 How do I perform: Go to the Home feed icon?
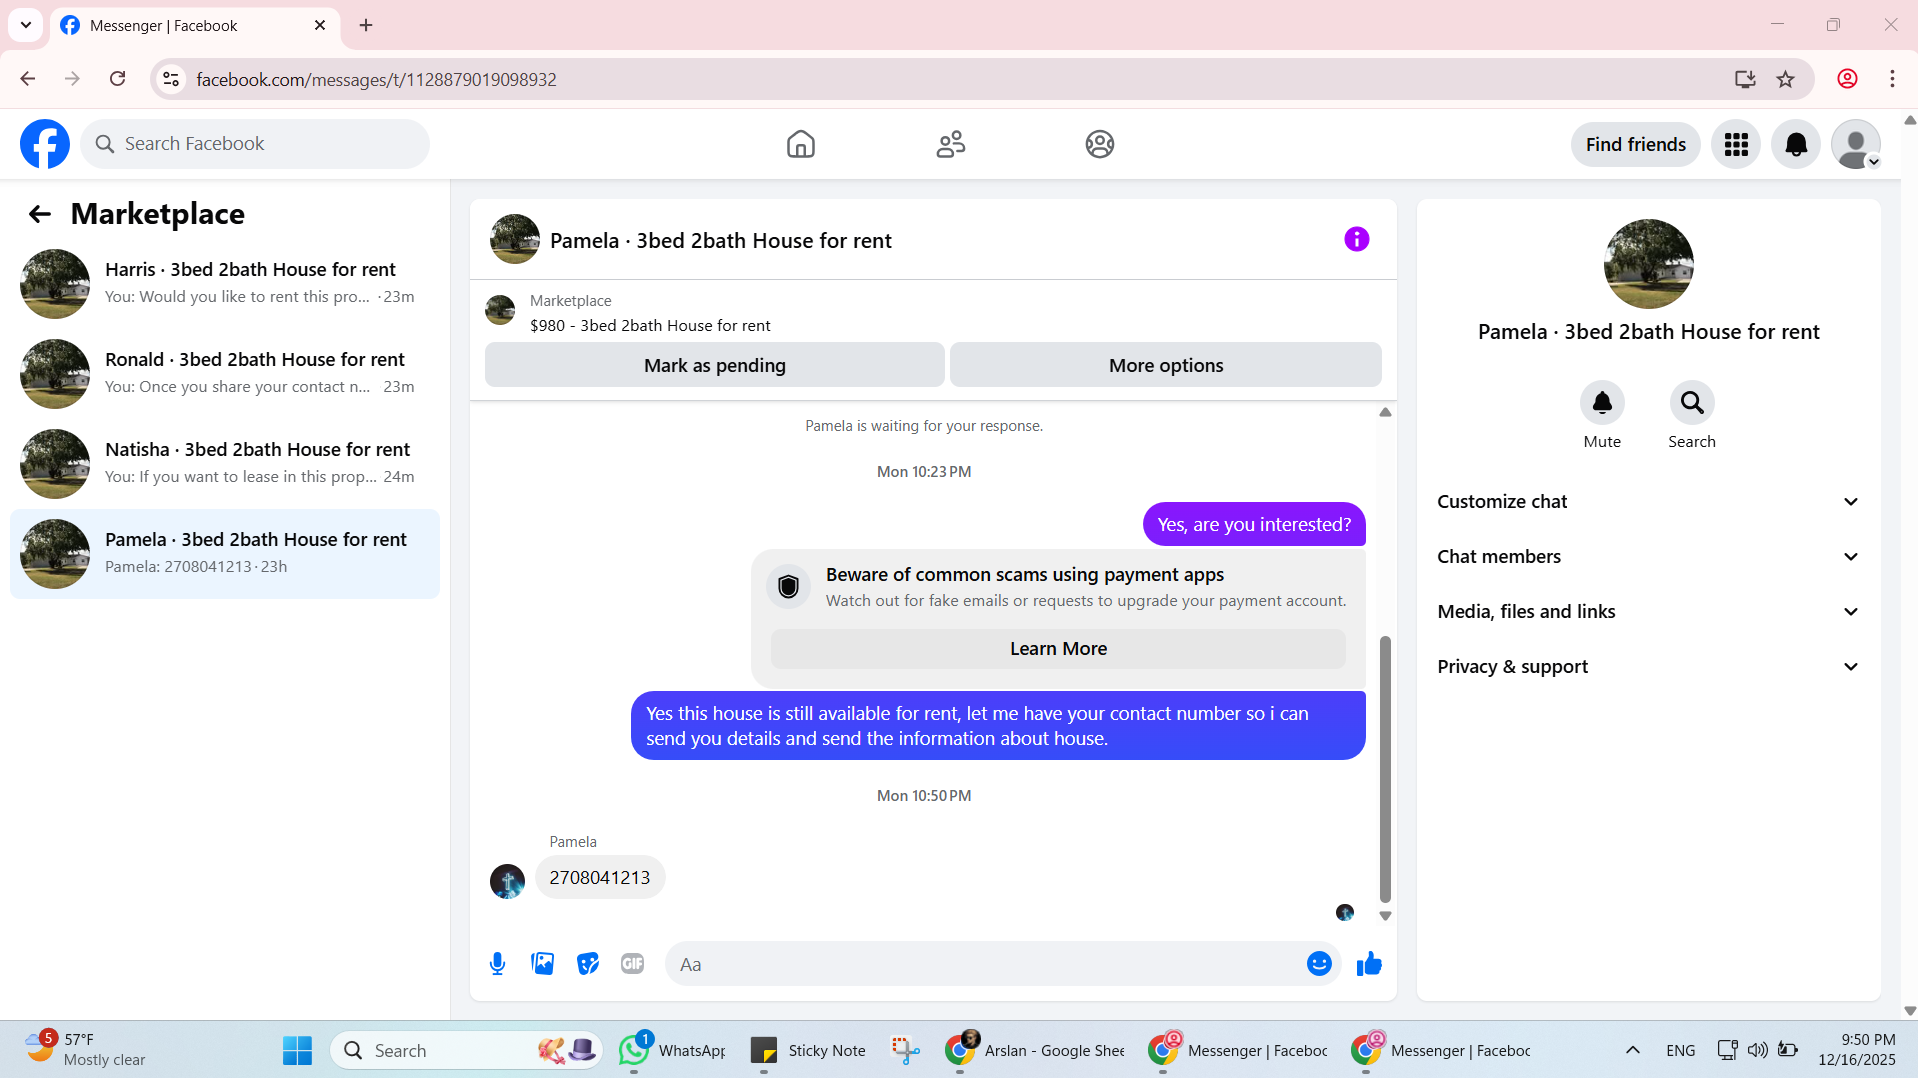pos(801,144)
